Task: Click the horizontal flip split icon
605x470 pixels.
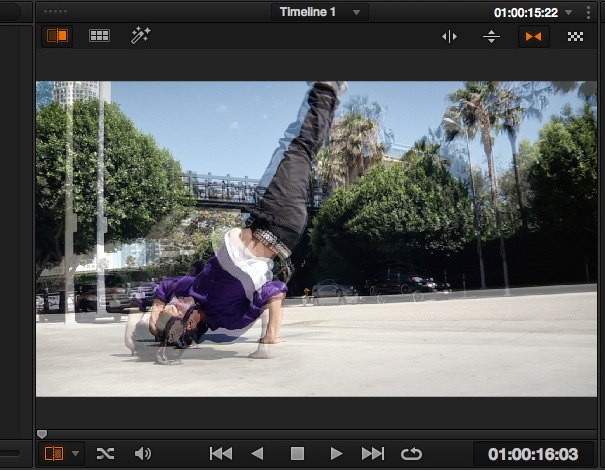Action: tap(449, 37)
